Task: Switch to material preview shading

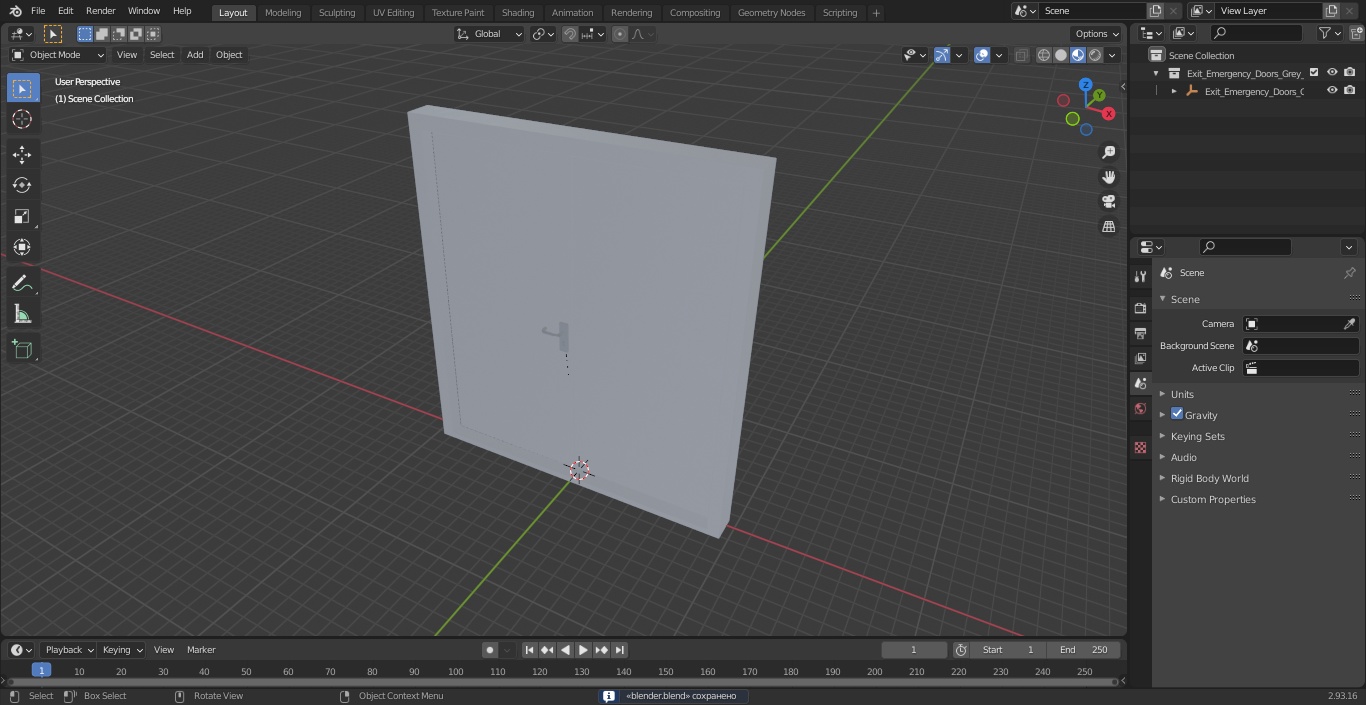Action: (x=1078, y=55)
